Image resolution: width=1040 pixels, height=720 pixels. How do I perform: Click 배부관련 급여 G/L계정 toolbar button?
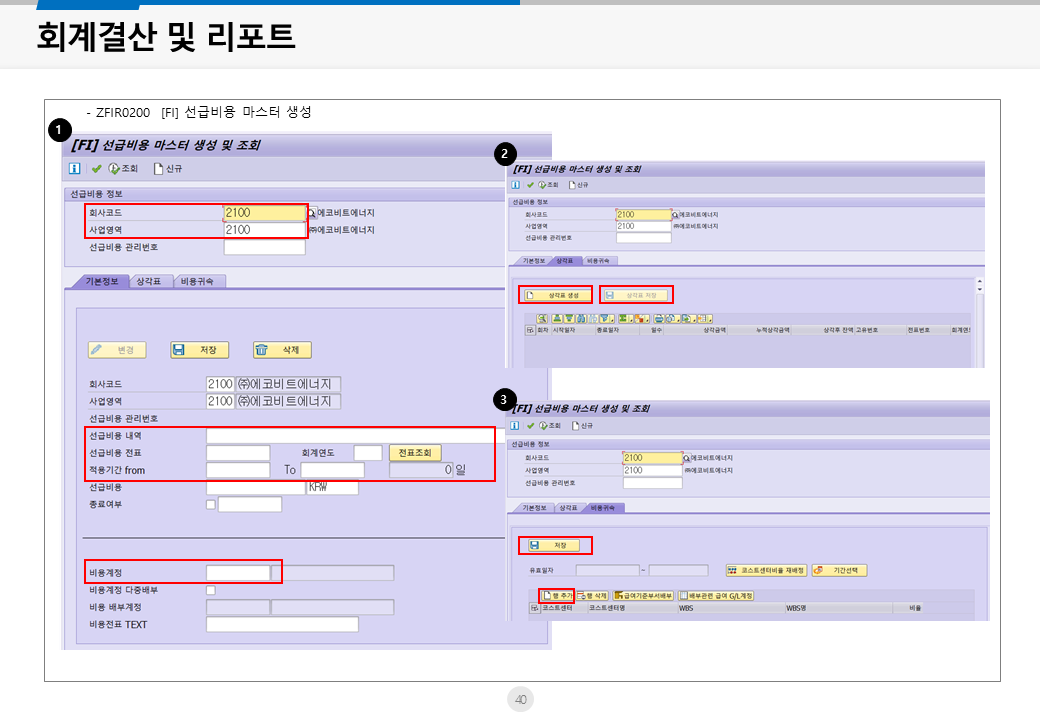coord(716,595)
